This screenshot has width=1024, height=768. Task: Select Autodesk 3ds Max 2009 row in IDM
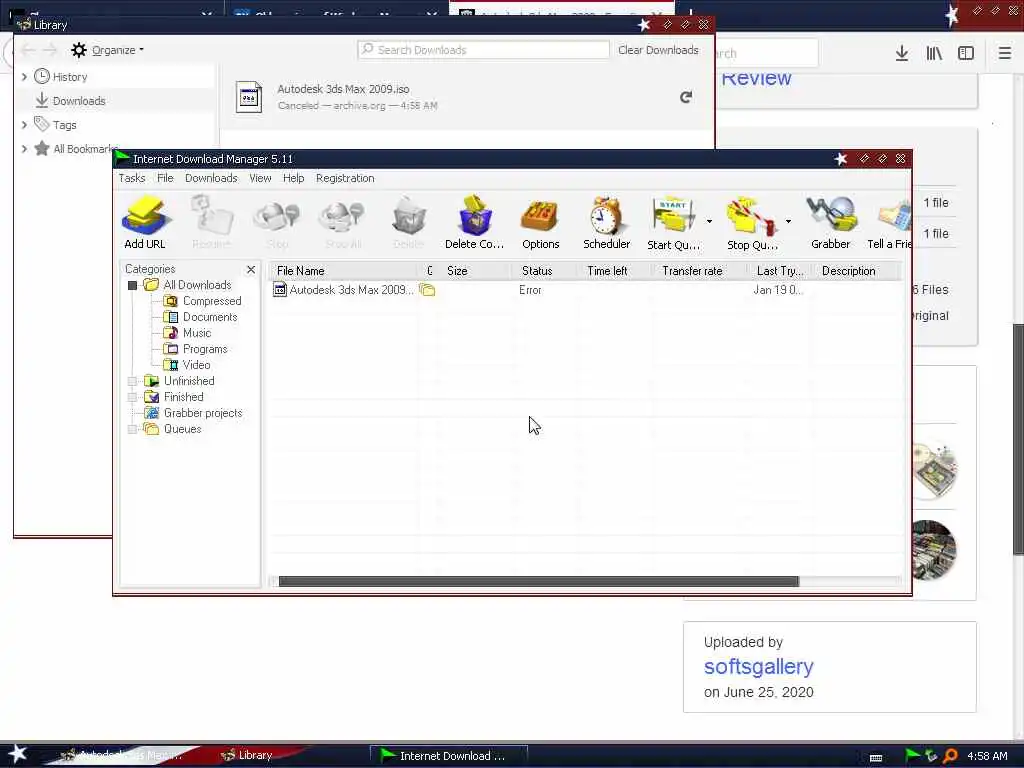585,290
